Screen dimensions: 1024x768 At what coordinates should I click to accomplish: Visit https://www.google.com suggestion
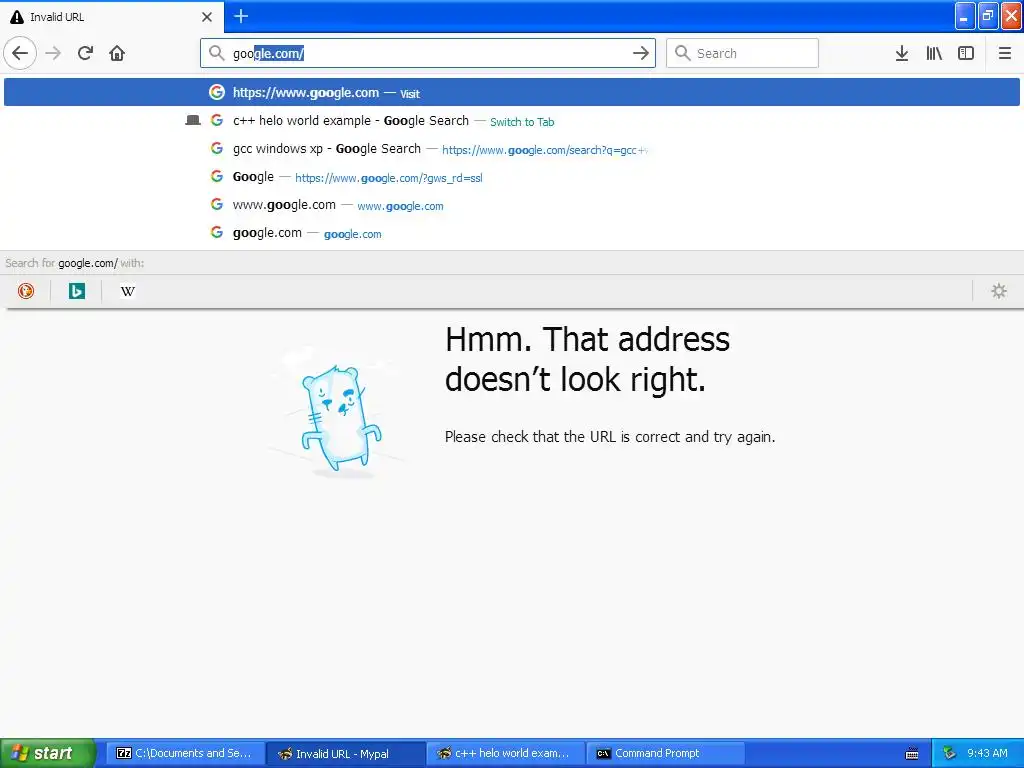[512, 92]
